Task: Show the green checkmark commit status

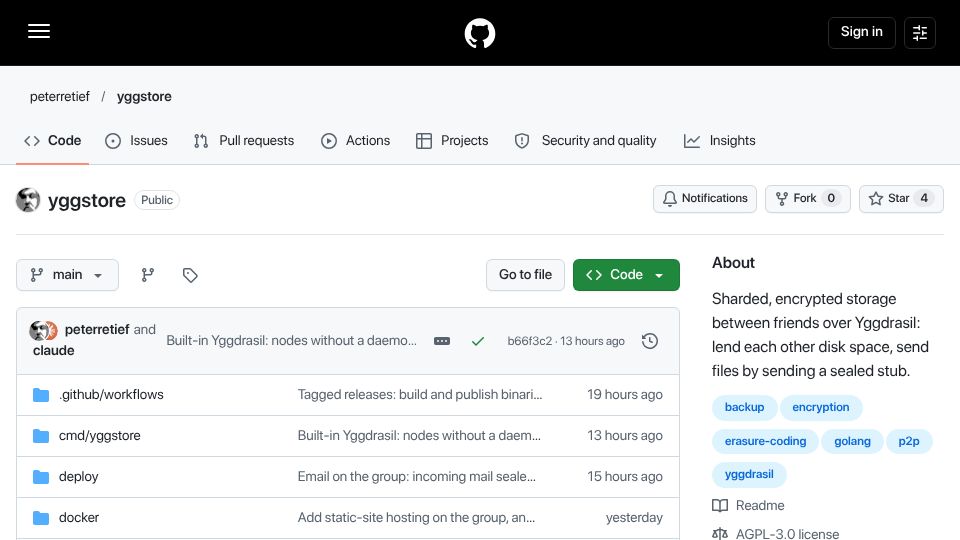Action: 478,341
